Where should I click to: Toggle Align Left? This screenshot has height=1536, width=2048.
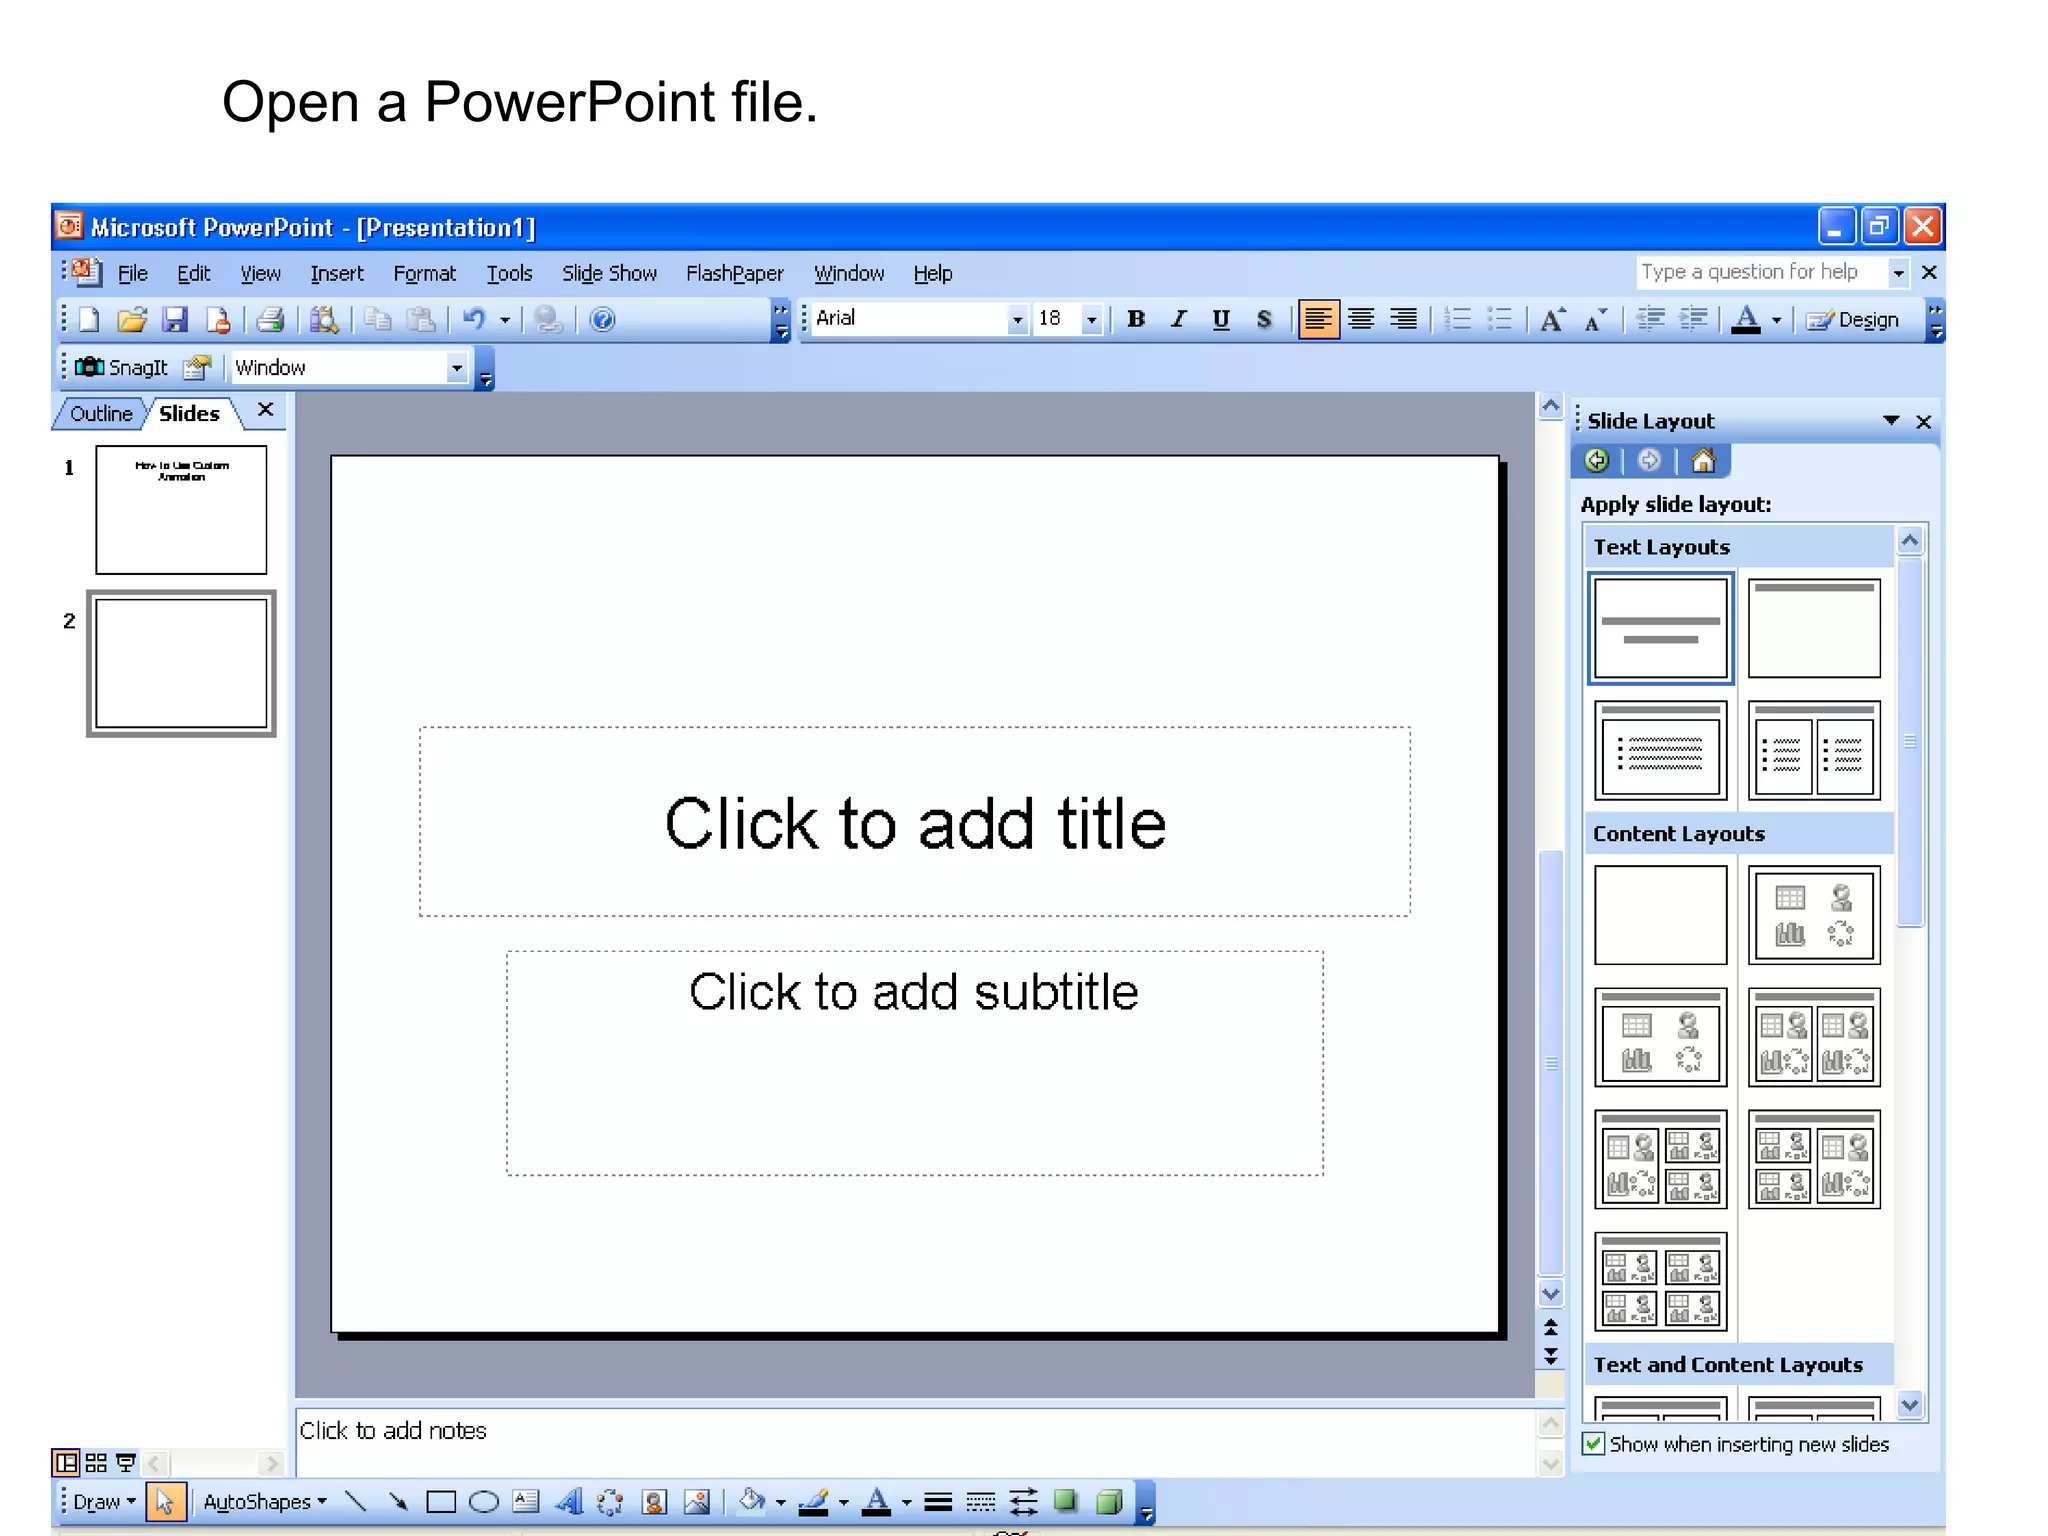tap(1318, 320)
